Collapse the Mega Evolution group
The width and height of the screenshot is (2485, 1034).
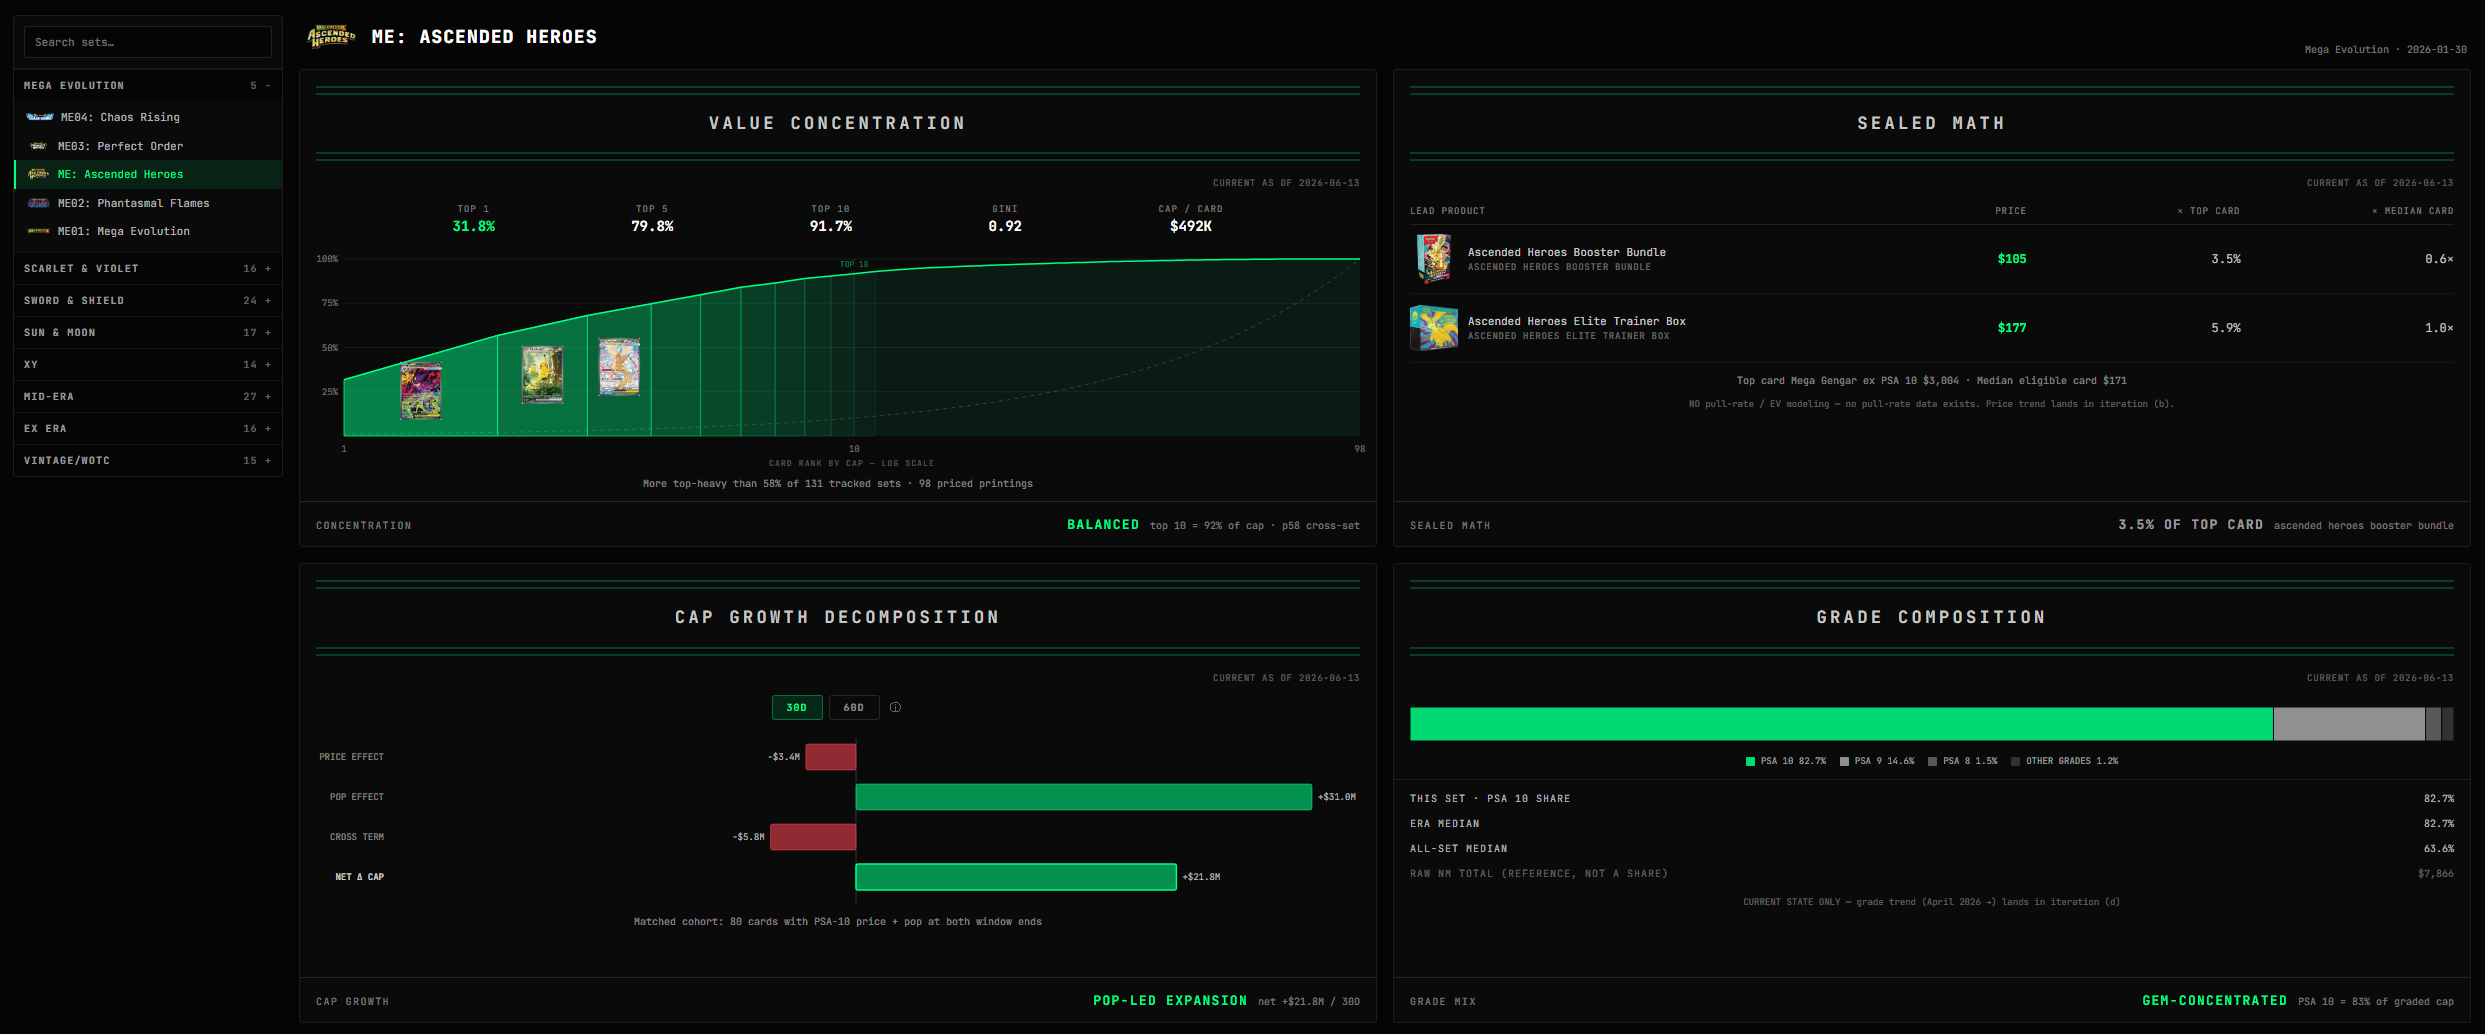point(148,86)
